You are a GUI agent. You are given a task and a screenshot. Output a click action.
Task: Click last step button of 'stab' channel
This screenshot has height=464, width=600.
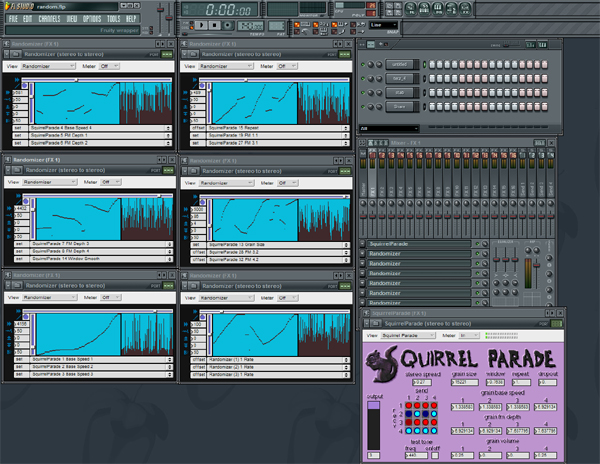tap(545, 93)
